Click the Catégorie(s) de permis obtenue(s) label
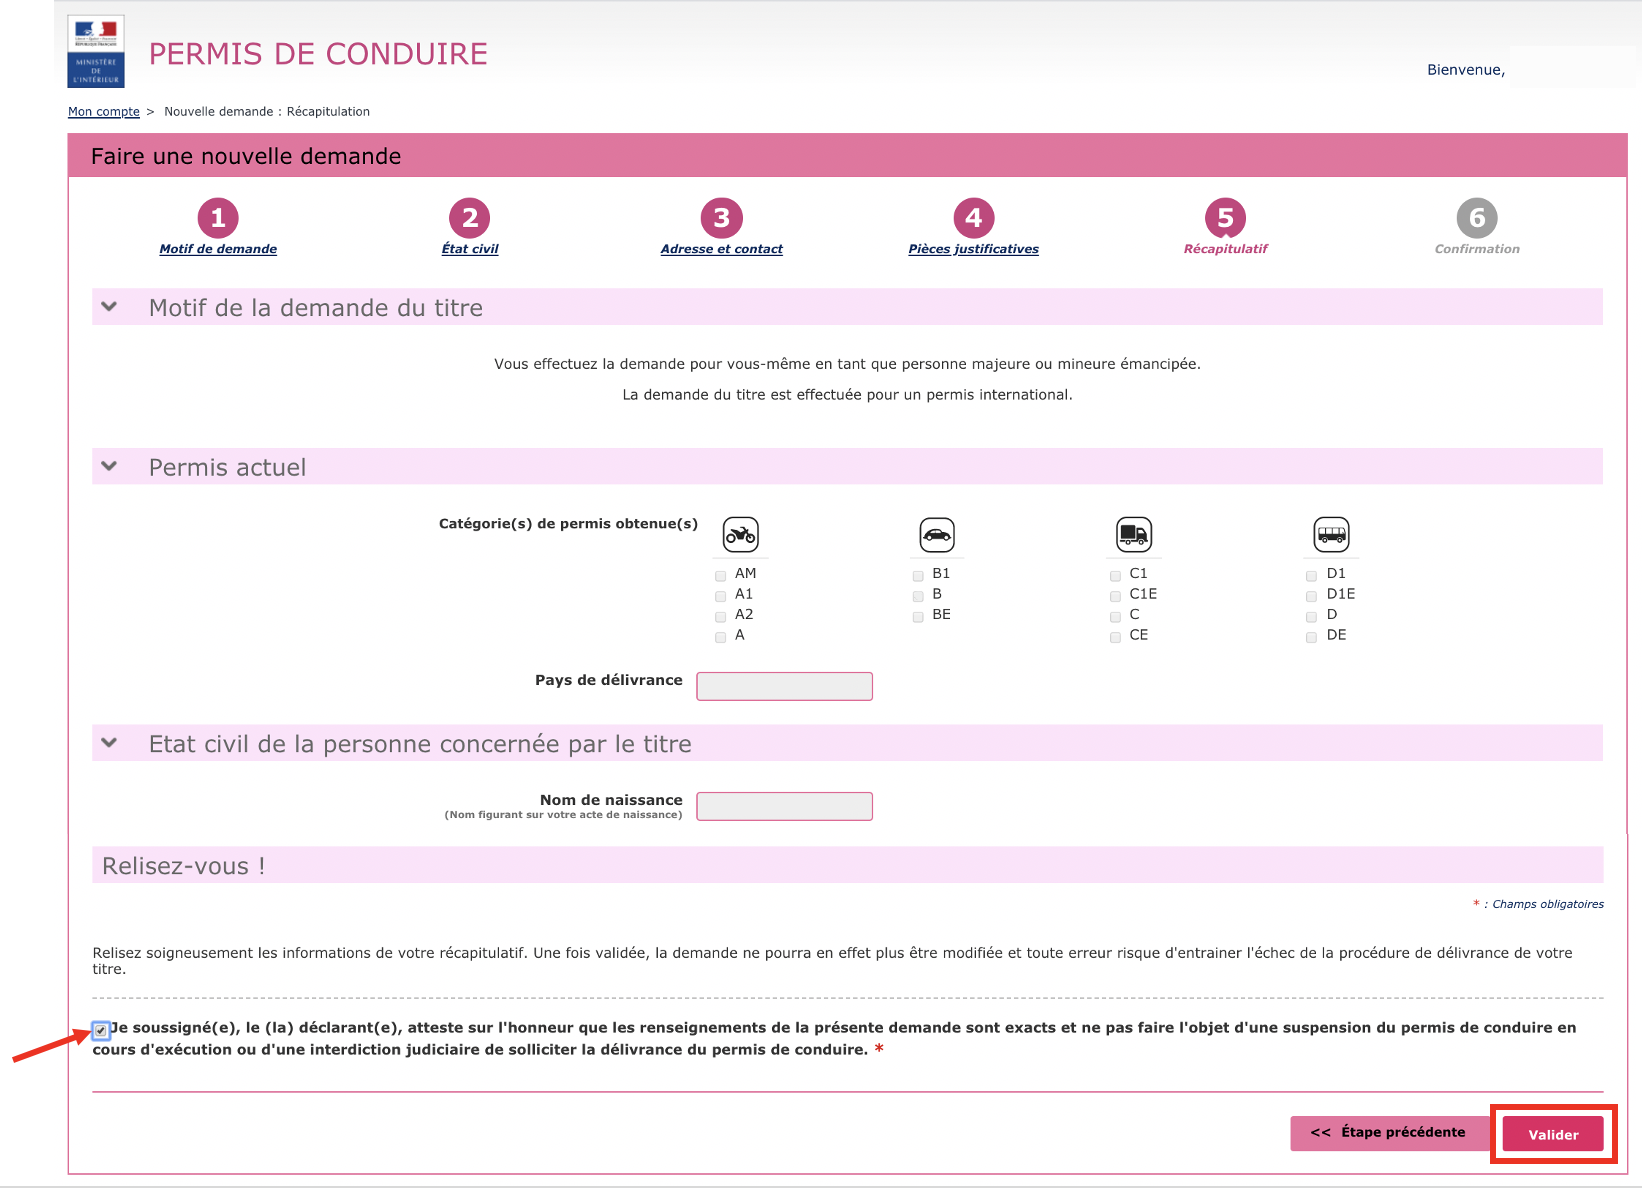The height and width of the screenshot is (1188, 1642). [568, 524]
